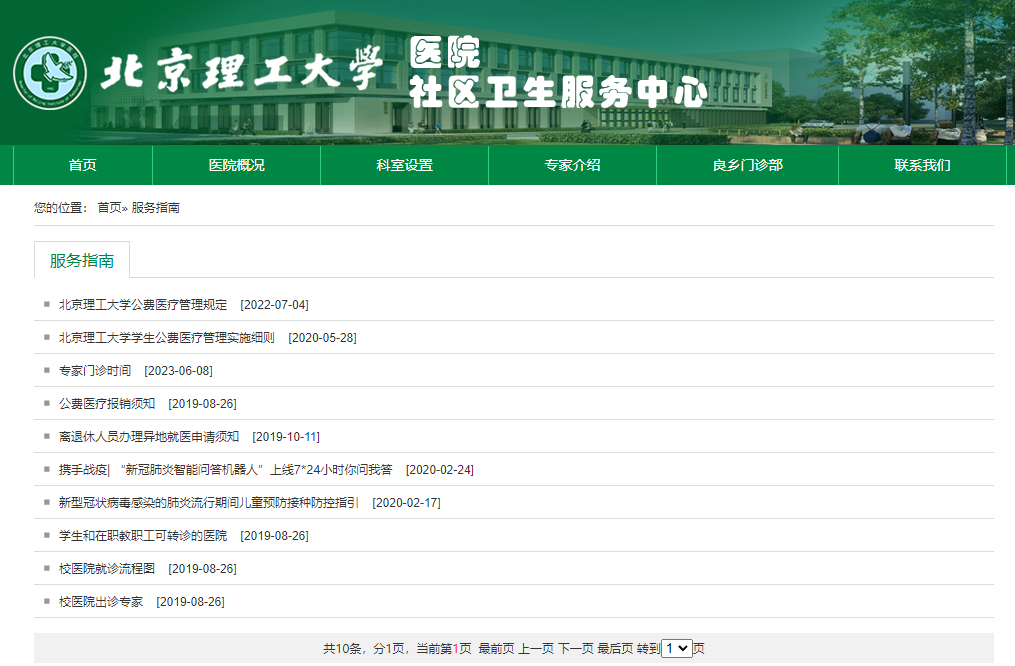This screenshot has width=1015, height=666.
Task: Open the 首页 navigation menu item
Action: pyautogui.click(x=82, y=165)
